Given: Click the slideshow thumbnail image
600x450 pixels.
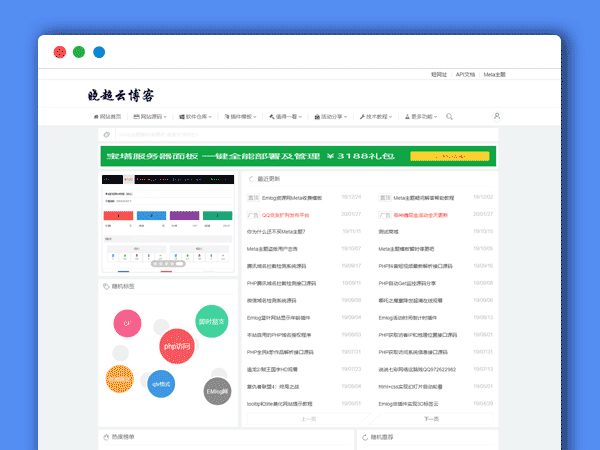Looking at the screenshot, I should (168, 222).
